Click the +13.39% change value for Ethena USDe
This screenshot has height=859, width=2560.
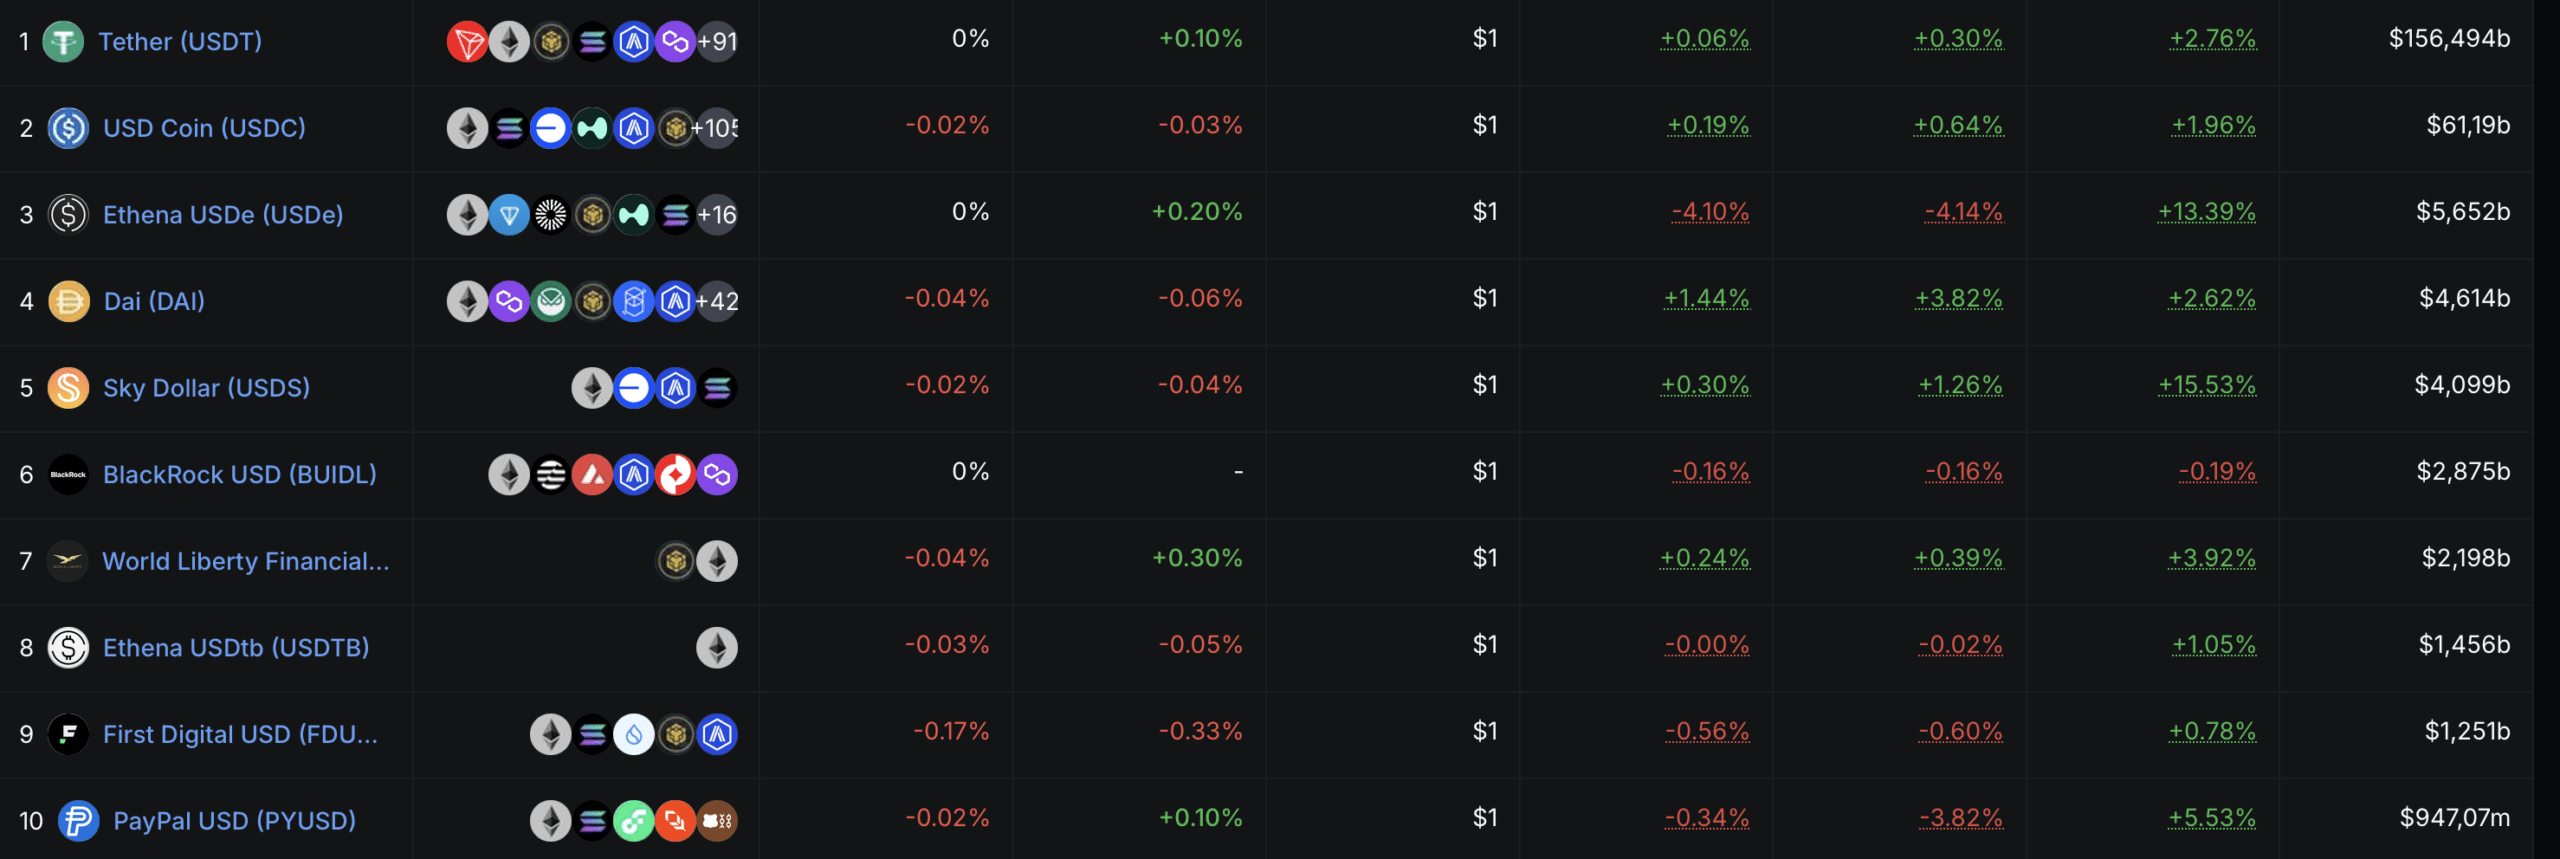pyautogui.click(x=2207, y=212)
